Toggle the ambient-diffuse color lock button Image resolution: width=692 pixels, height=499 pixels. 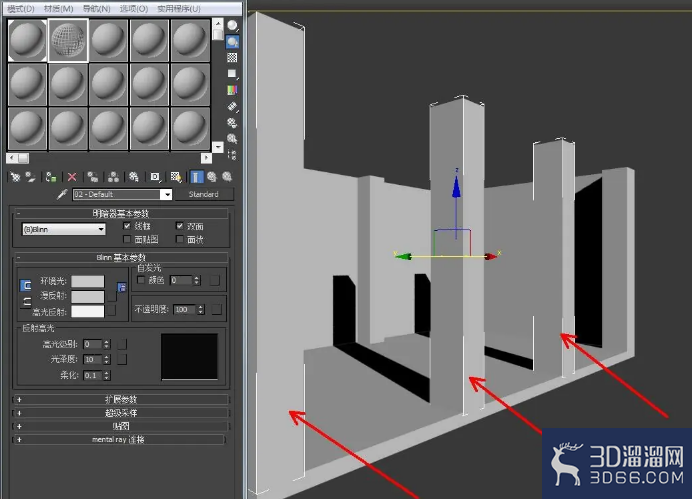(26, 285)
